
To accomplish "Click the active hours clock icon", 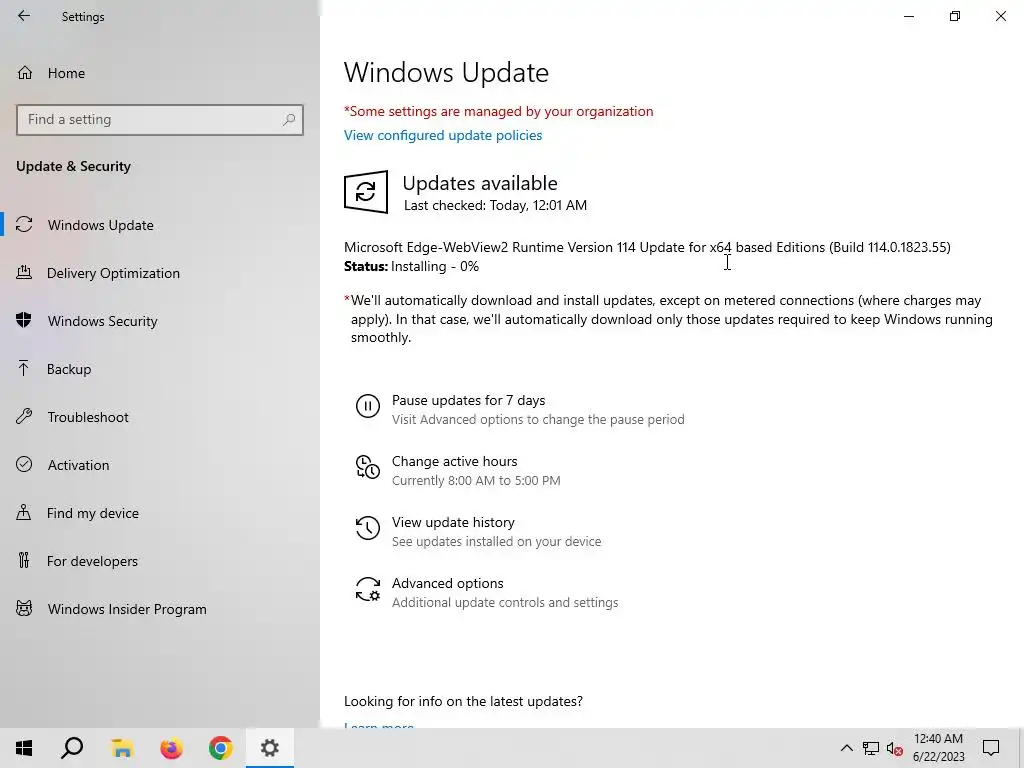I will coord(368,467).
